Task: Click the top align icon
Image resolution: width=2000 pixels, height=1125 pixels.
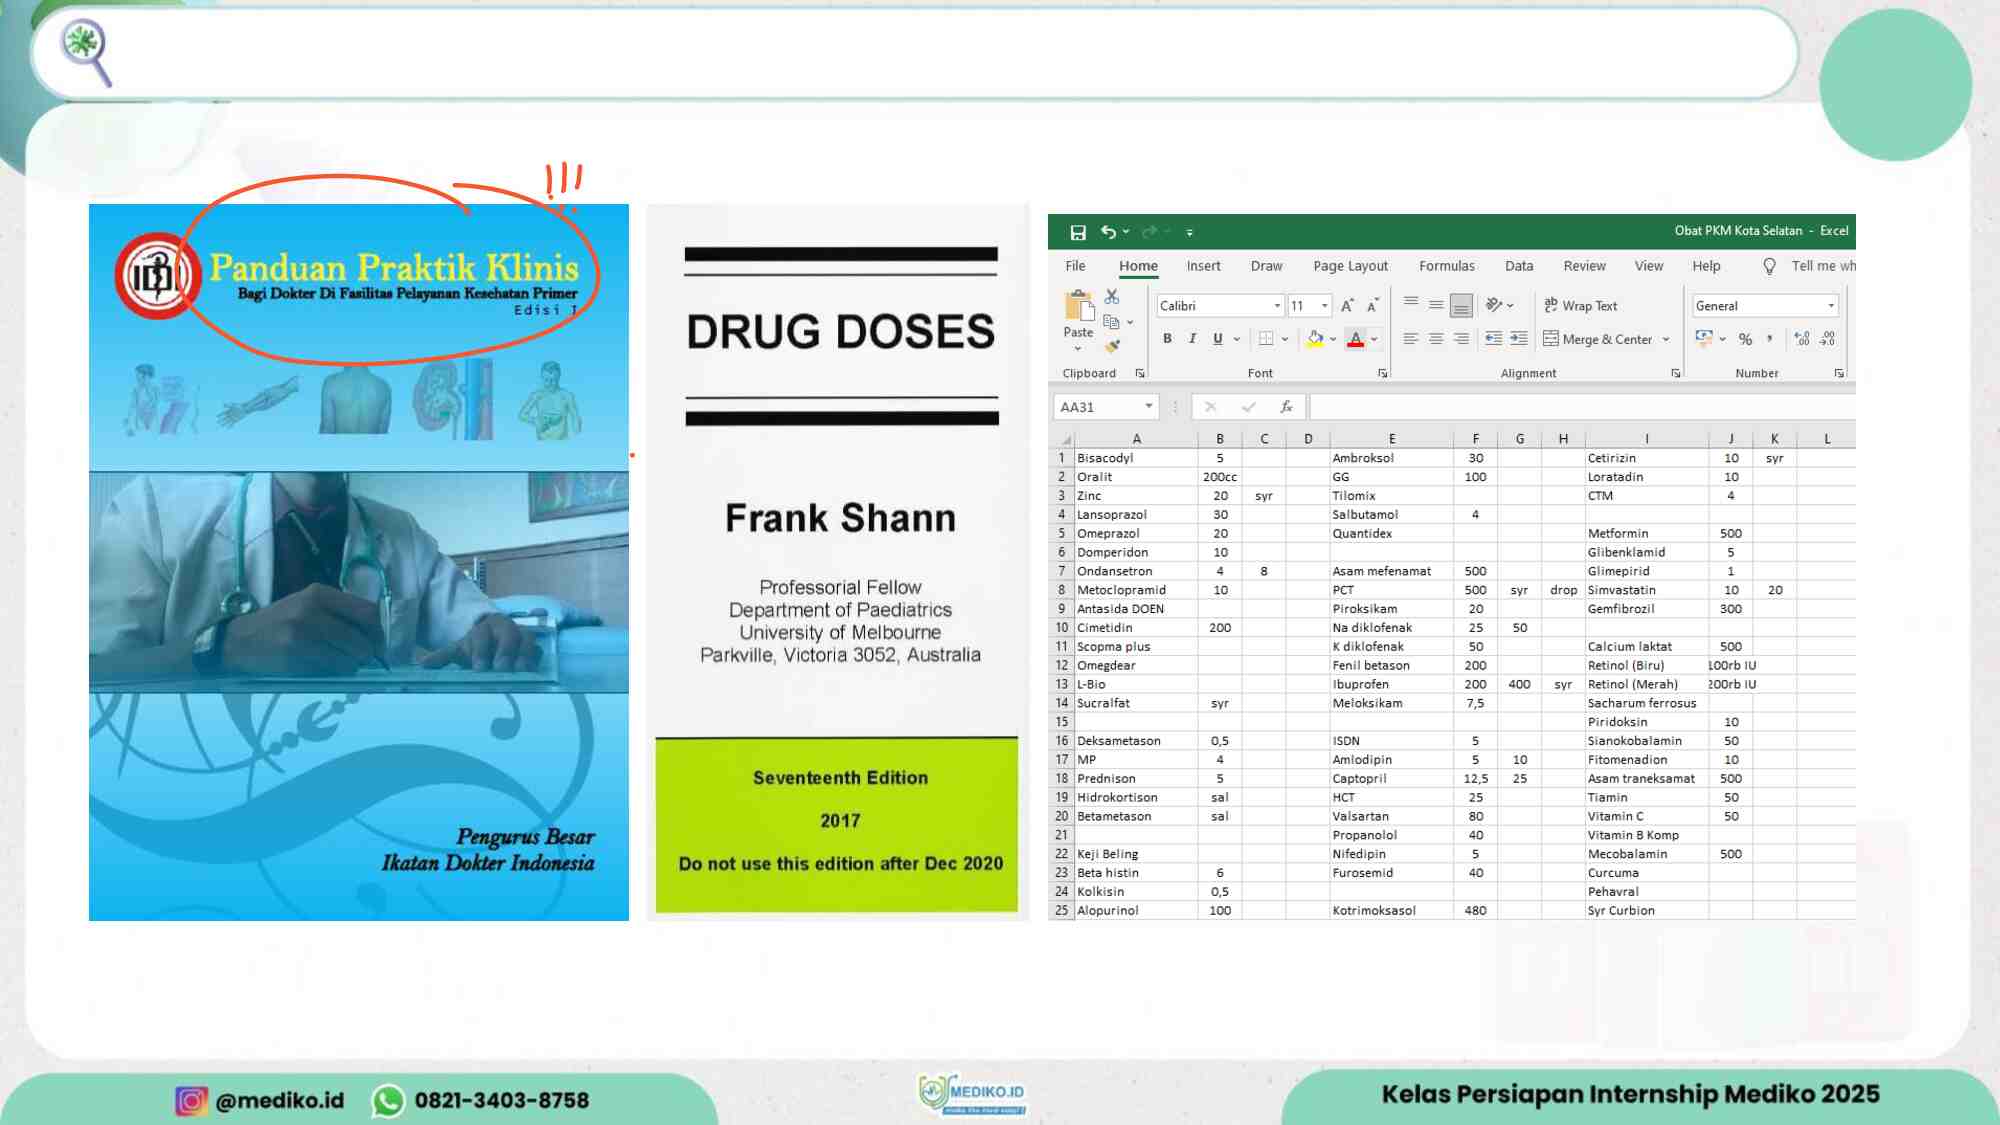Action: tap(1411, 302)
